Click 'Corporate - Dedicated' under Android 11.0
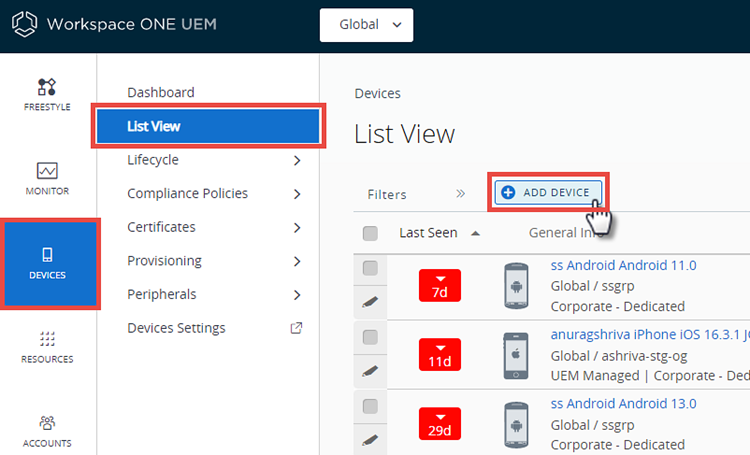The height and width of the screenshot is (455, 750). 618,306
